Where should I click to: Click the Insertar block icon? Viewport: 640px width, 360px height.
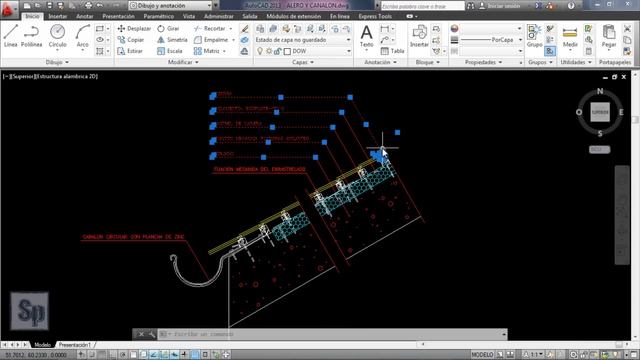[419, 36]
